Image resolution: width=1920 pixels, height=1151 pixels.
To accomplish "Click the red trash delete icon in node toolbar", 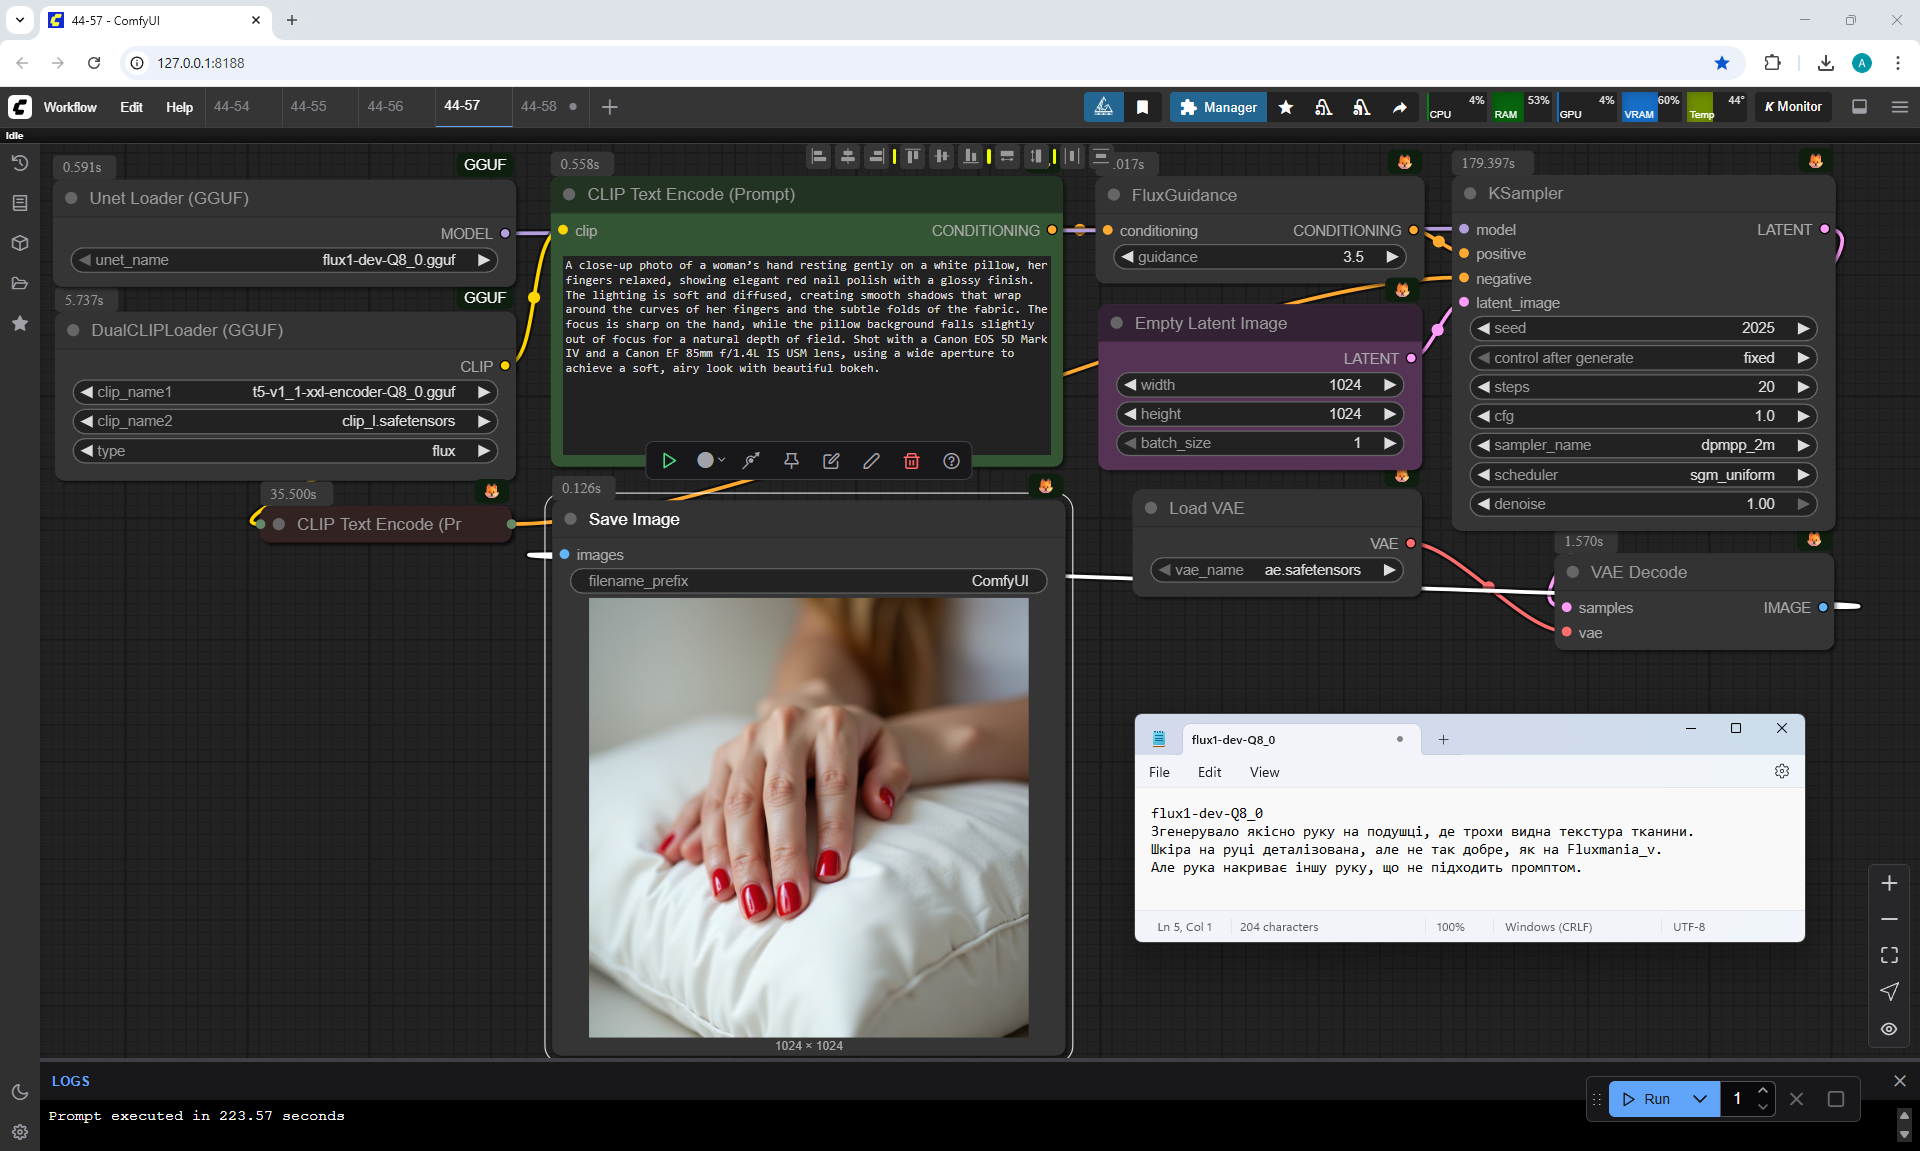I will pyautogui.click(x=911, y=461).
